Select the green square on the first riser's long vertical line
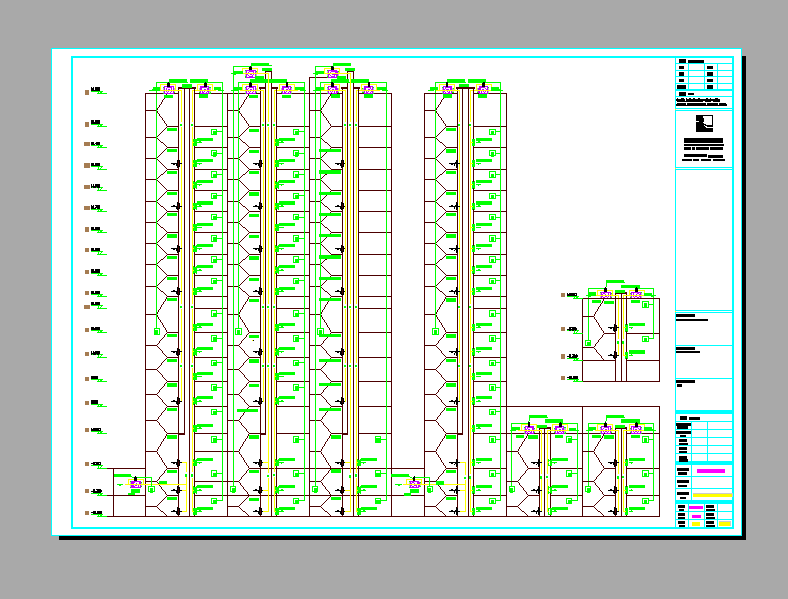The height and width of the screenshot is (599, 788). (x=156, y=331)
